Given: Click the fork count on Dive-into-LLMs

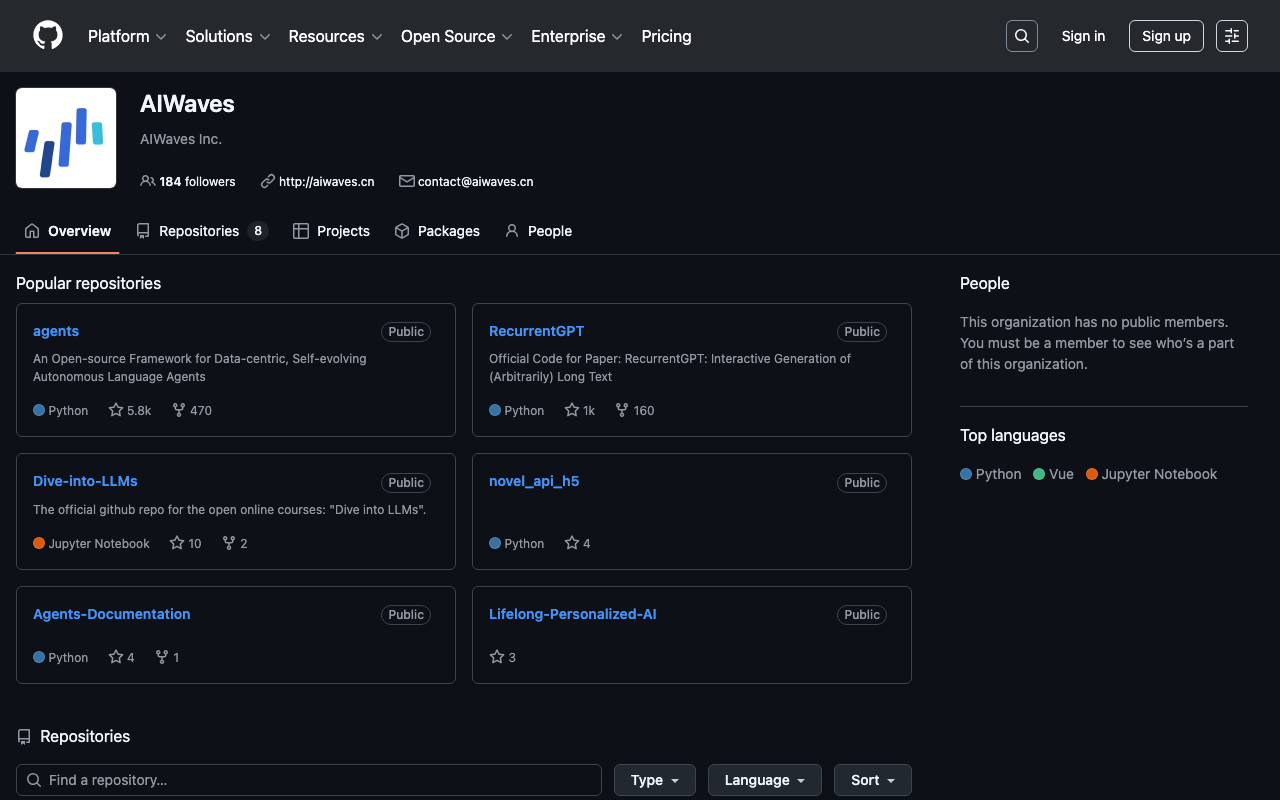Looking at the screenshot, I should 235,543.
